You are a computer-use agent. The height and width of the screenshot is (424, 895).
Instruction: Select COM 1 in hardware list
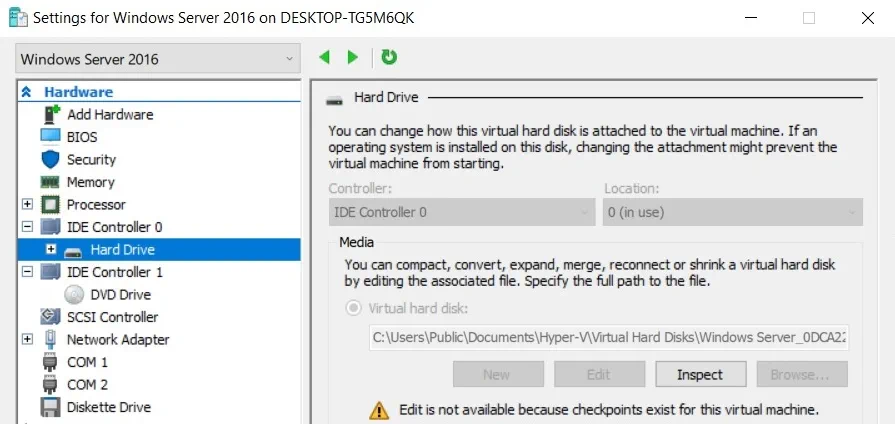tap(87, 362)
